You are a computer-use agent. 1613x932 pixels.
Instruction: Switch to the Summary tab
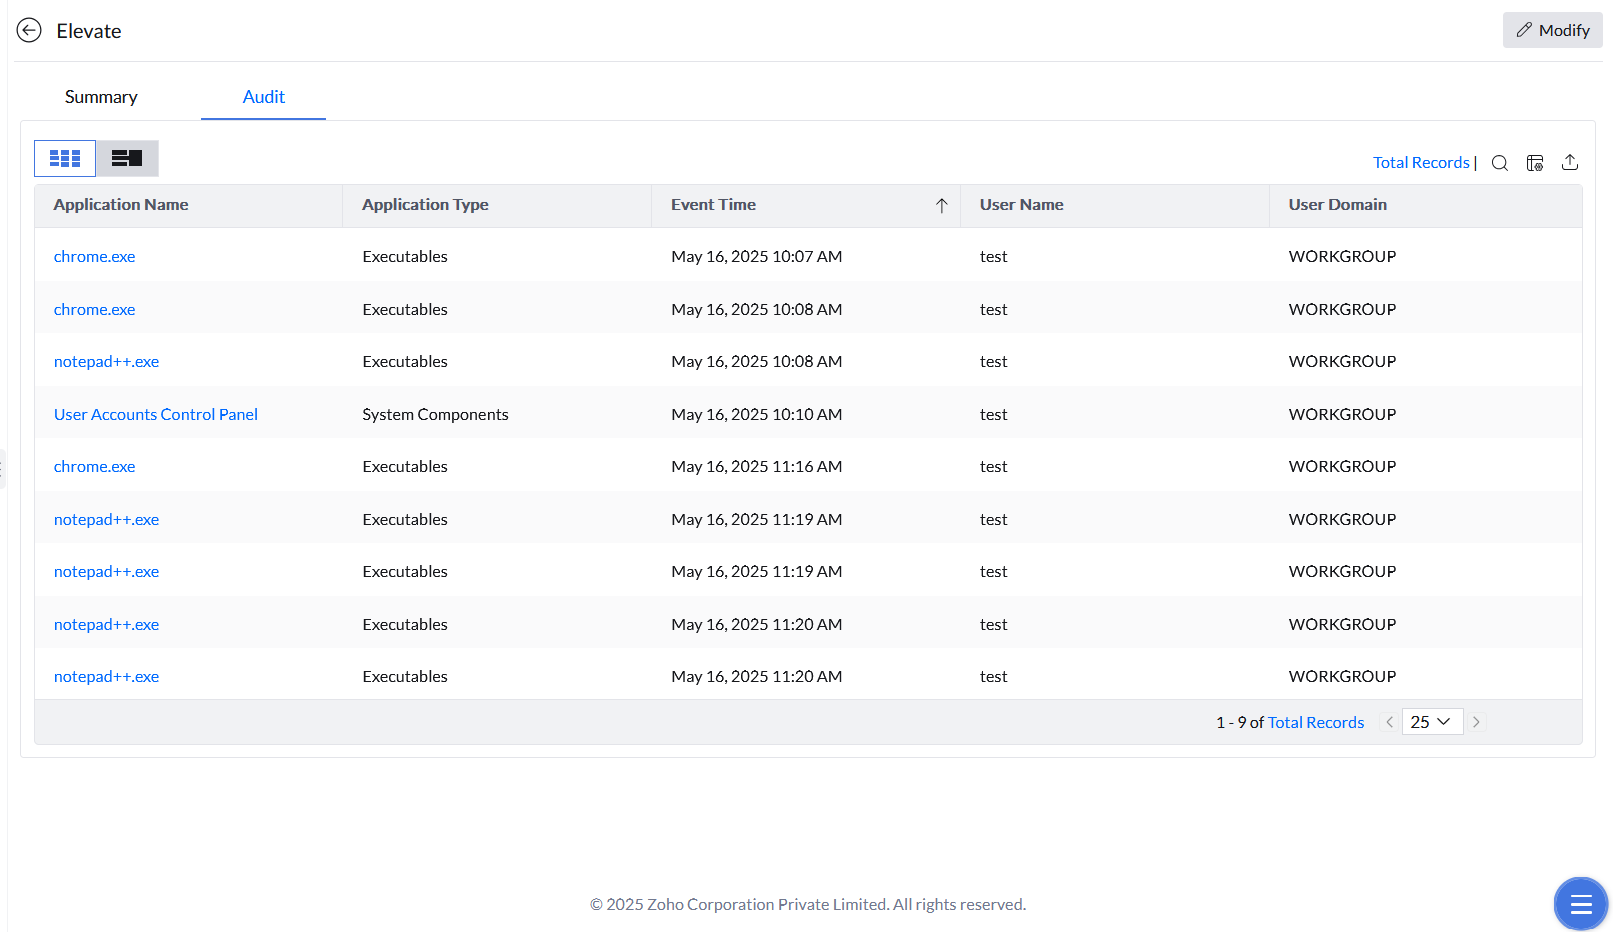pos(100,97)
